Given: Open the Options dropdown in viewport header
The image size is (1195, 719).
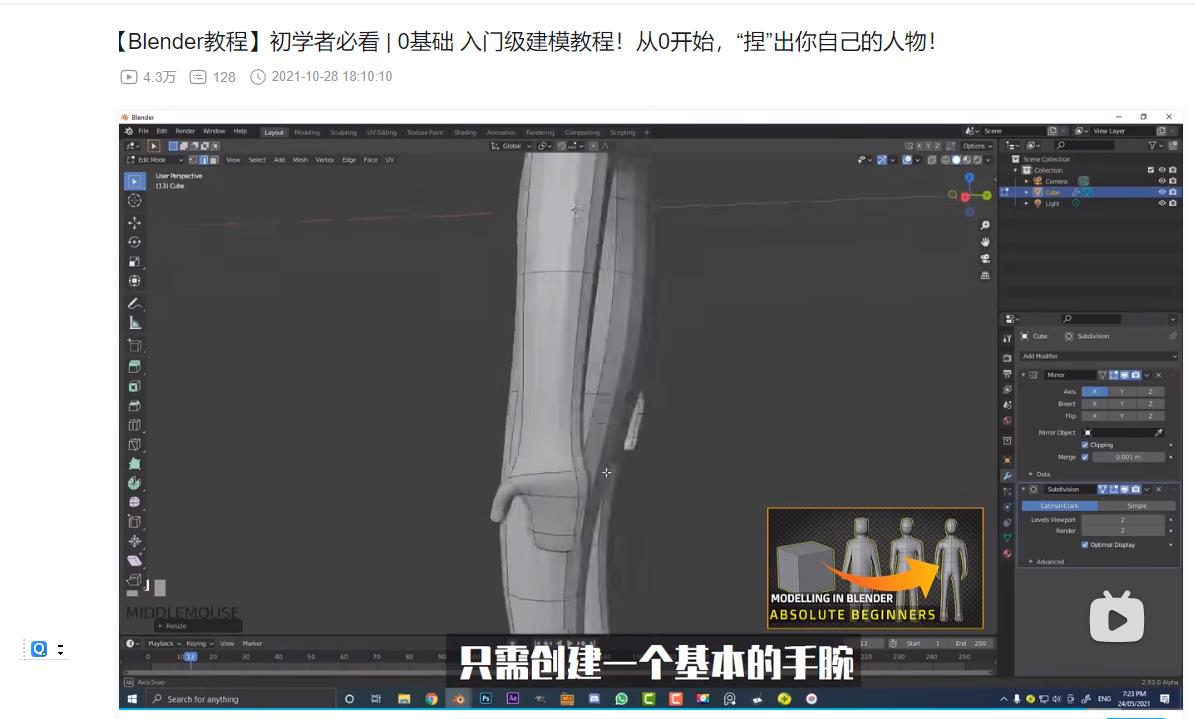Looking at the screenshot, I should coord(976,146).
